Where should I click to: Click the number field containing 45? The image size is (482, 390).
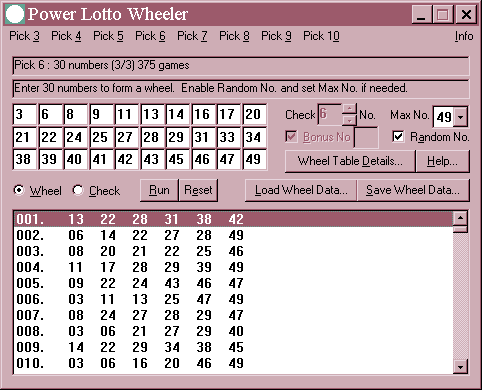178,159
